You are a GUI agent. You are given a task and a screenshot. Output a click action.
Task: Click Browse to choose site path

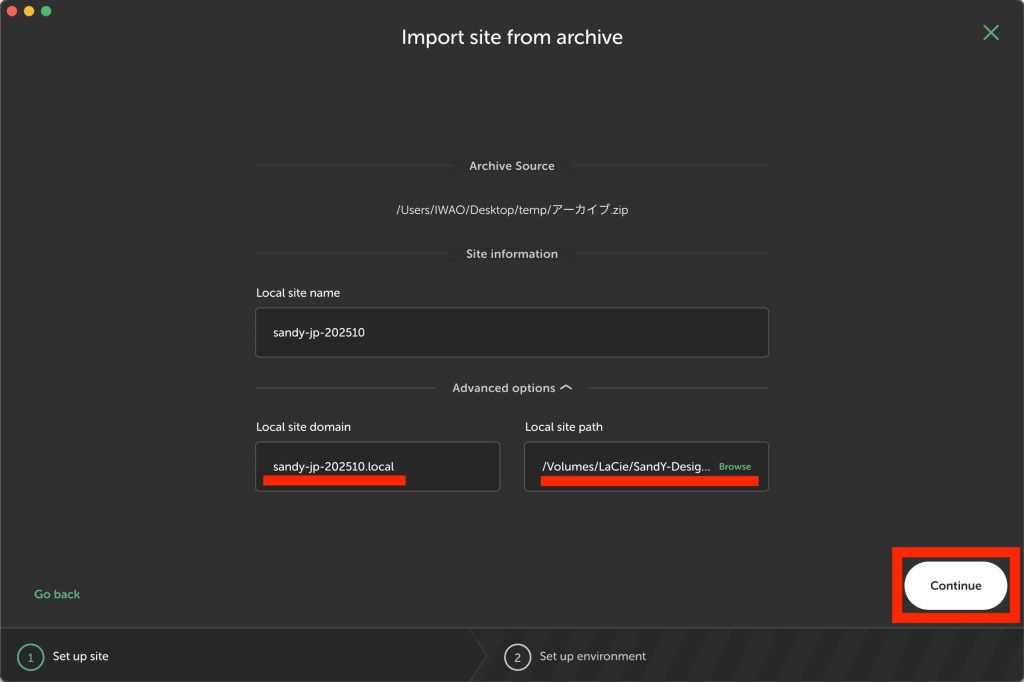click(x=735, y=467)
